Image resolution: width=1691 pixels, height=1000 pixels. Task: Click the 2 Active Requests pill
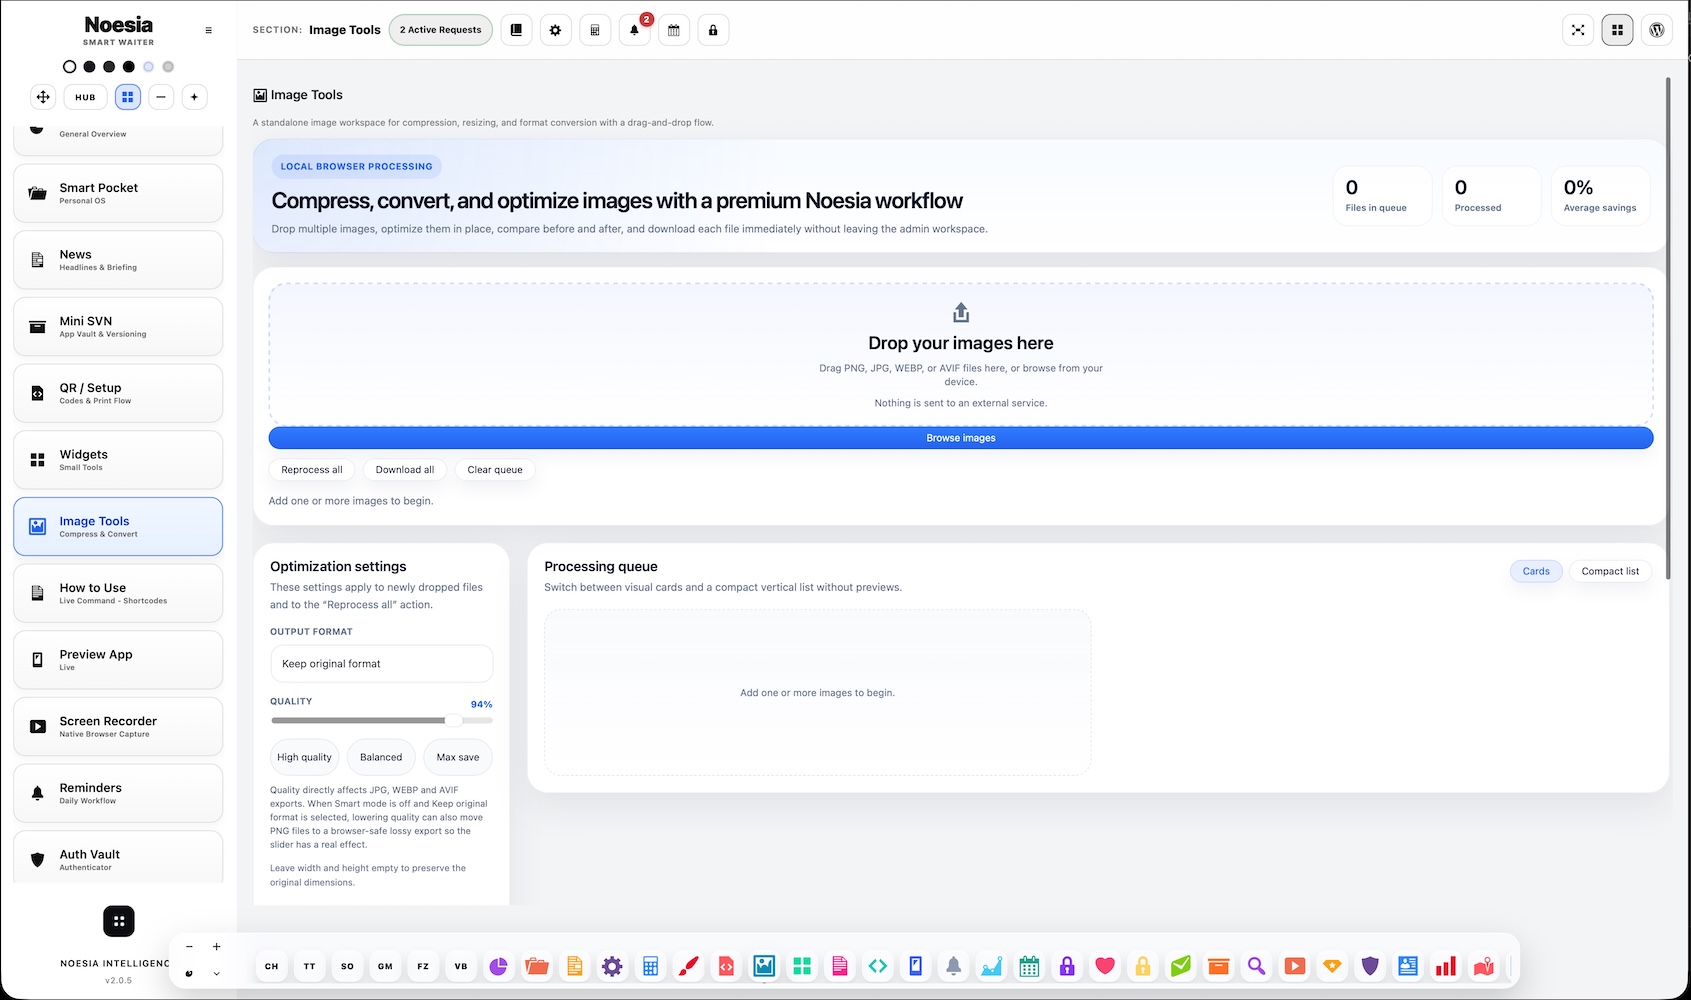tap(441, 30)
